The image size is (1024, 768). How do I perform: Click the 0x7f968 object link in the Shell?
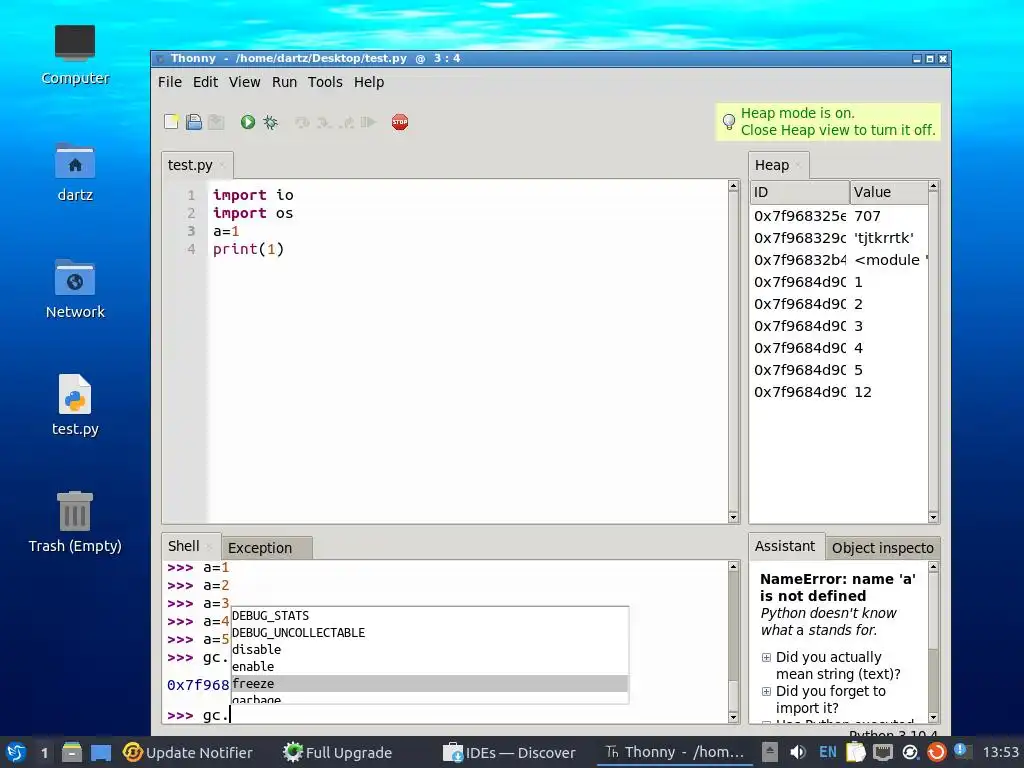[x=198, y=684]
